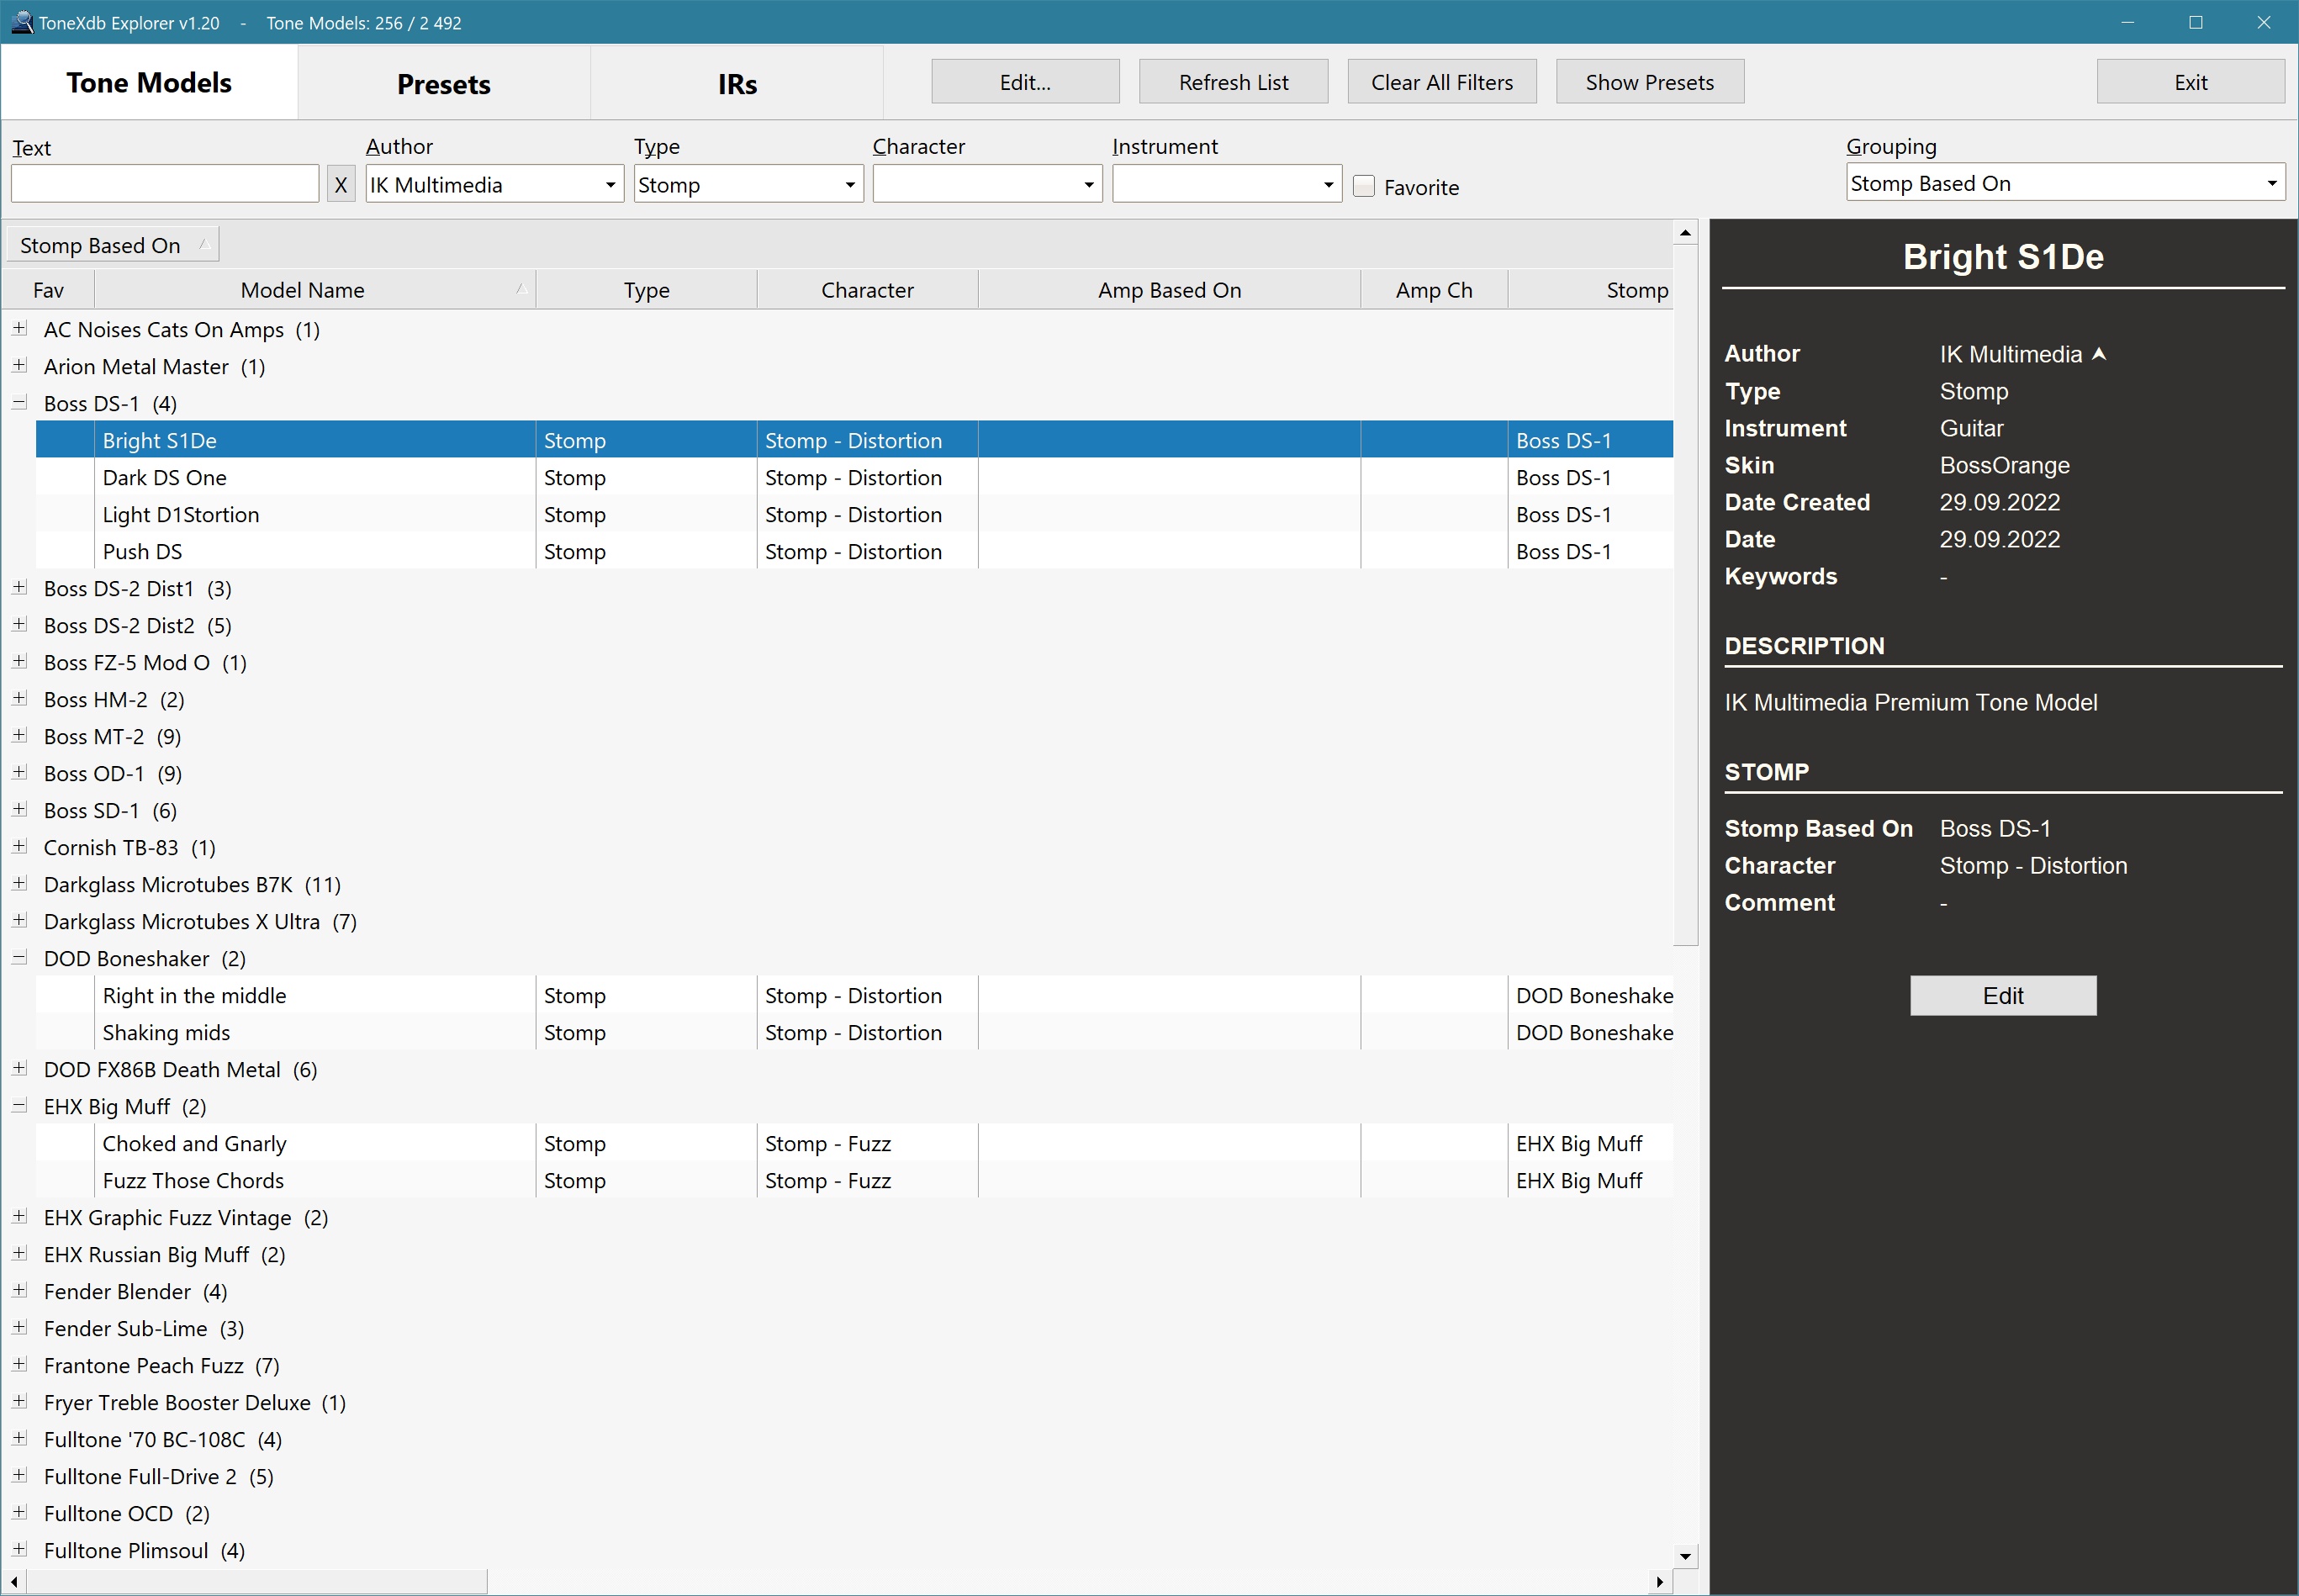
Task: Click the Stomp Based On grouping chip
Action: tap(112, 245)
